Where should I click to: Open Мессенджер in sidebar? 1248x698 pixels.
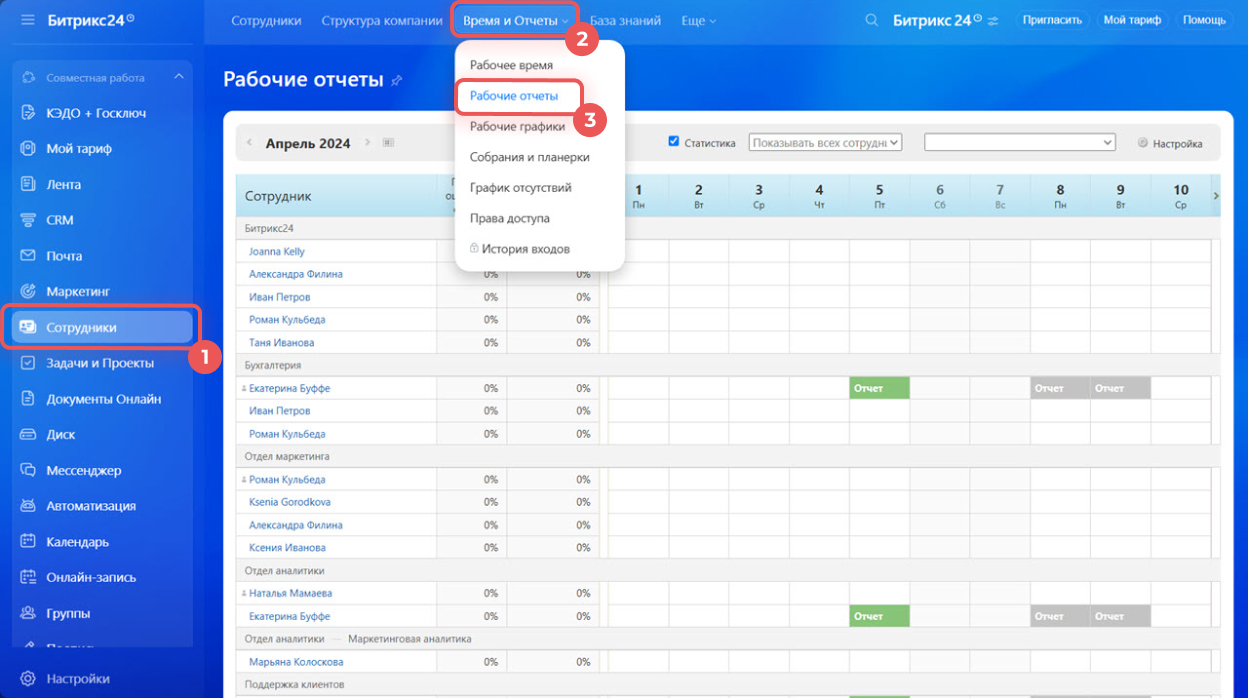coord(84,470)
